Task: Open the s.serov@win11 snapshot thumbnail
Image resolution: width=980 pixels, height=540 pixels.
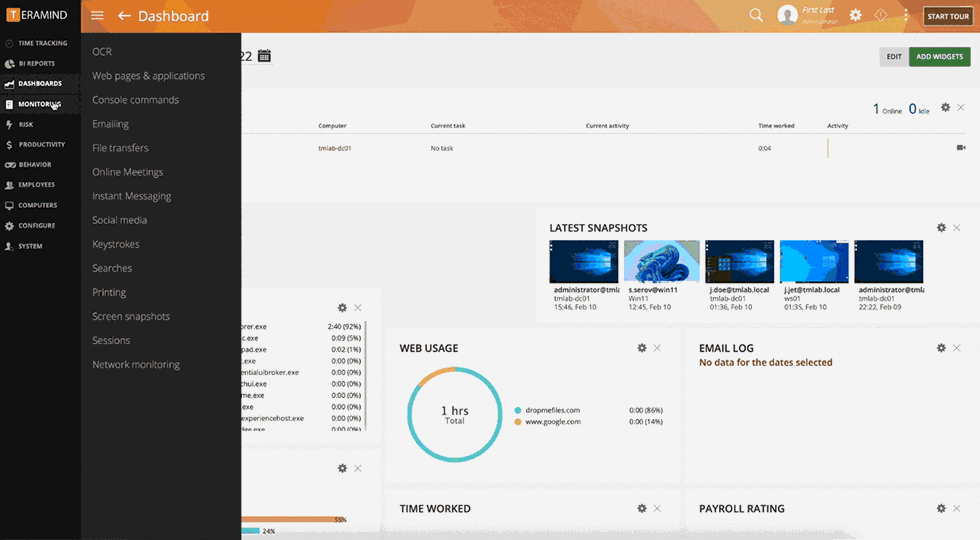Action: [662, 262]
